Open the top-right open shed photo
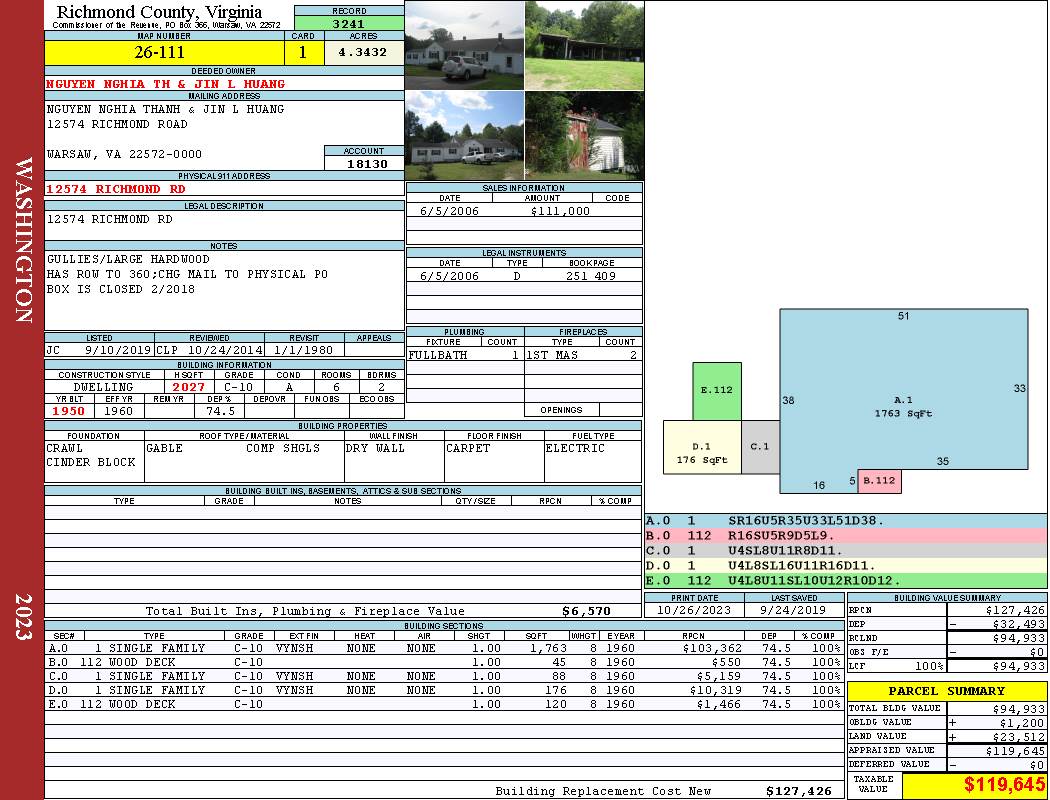1050x800 pixels. tap(584, 45)
